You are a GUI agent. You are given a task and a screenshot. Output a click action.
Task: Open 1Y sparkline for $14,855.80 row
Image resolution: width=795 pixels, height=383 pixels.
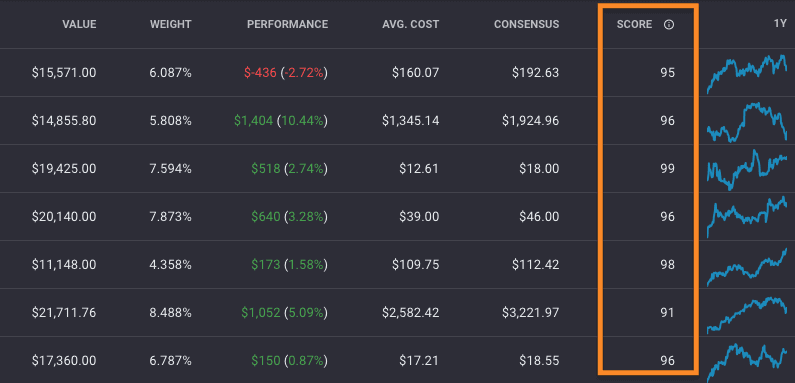(x=747, y=122)
